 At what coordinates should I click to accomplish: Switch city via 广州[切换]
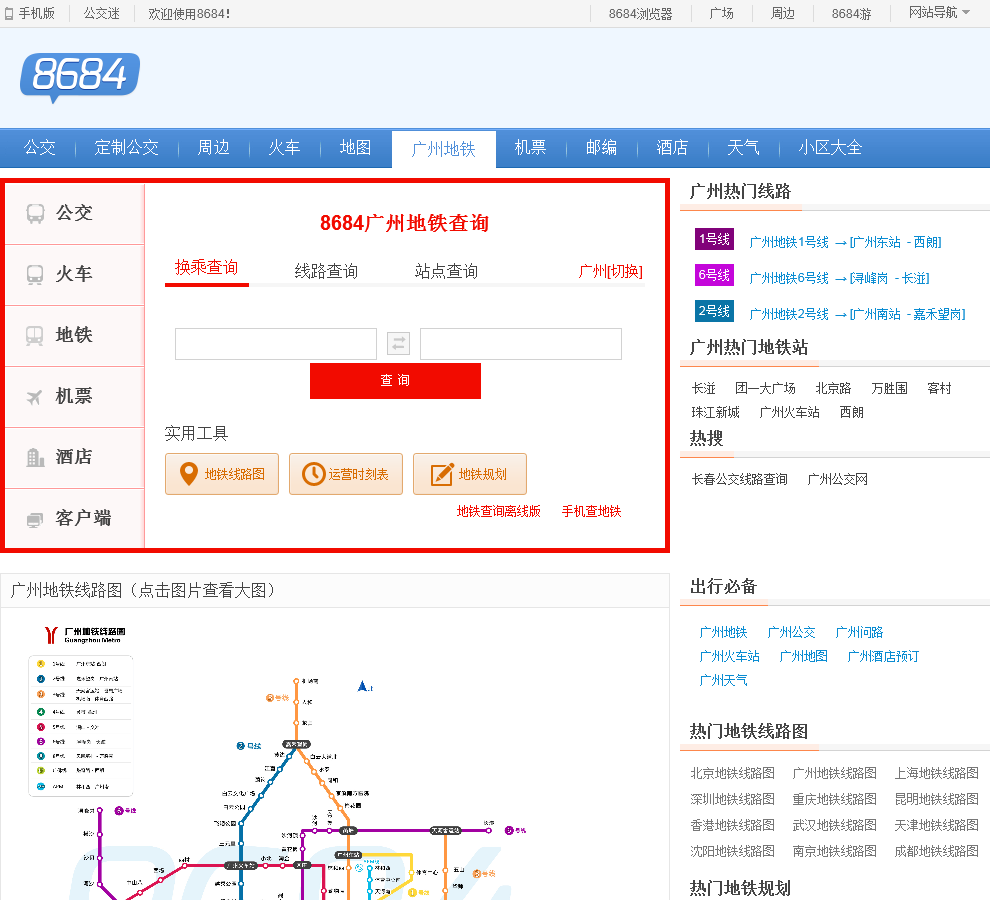611,272
